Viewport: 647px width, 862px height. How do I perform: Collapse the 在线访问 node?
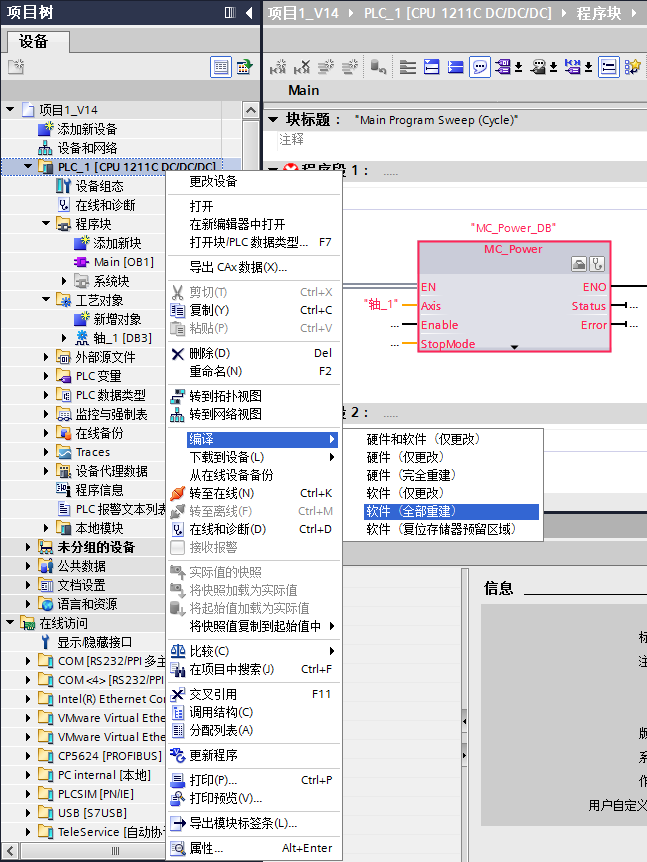click(10, 622)
